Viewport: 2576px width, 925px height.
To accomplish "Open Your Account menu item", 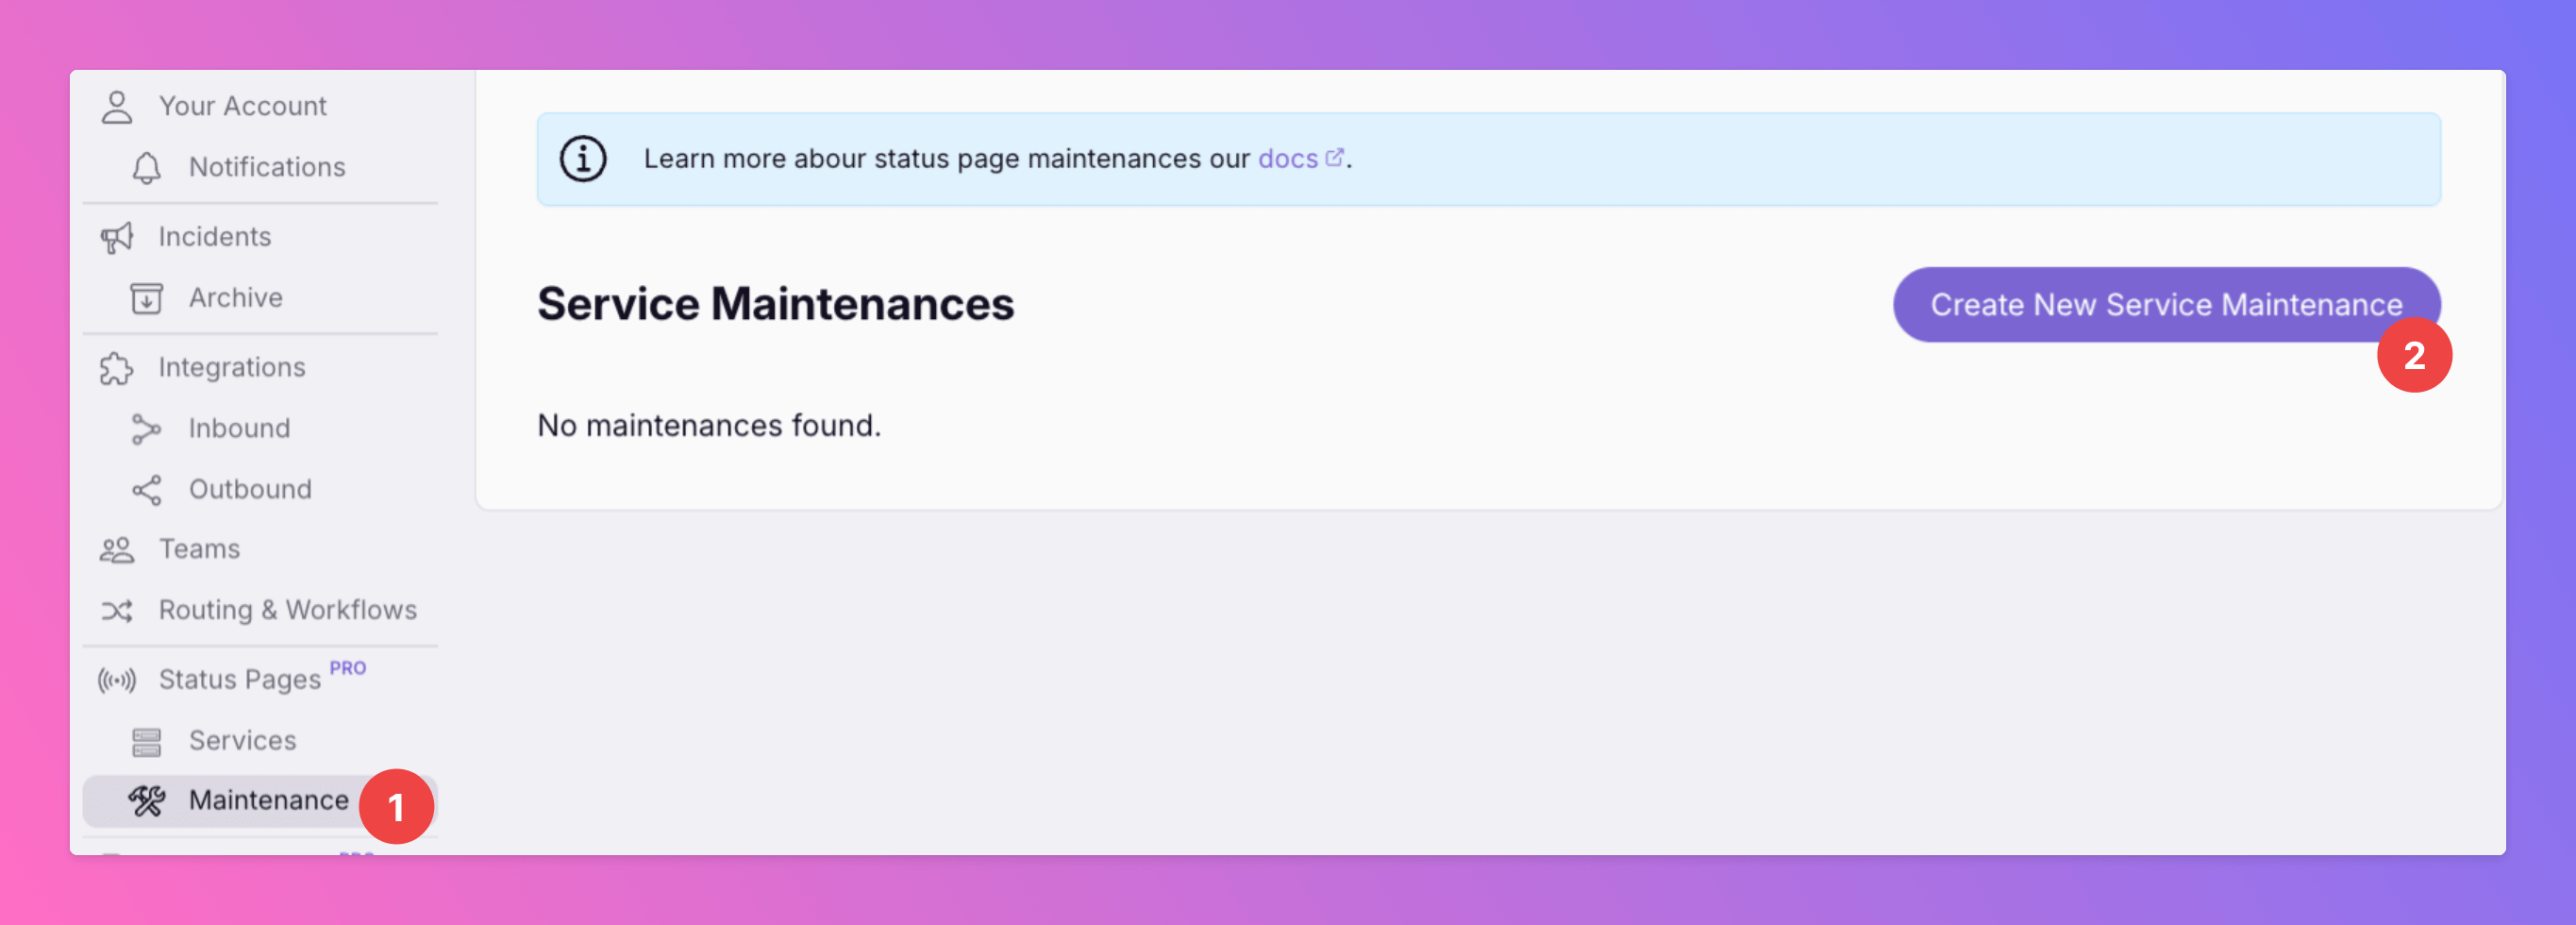I will (243, 106).
